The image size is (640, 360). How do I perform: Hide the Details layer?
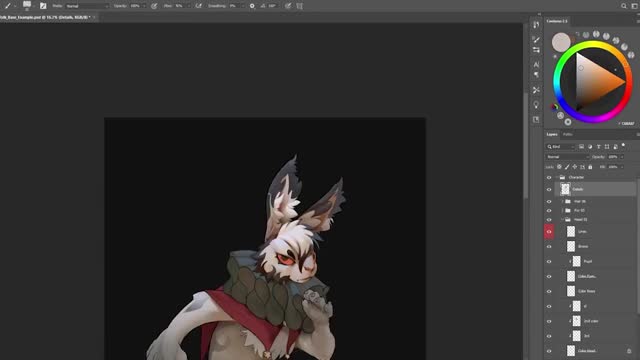pos(549,189)
